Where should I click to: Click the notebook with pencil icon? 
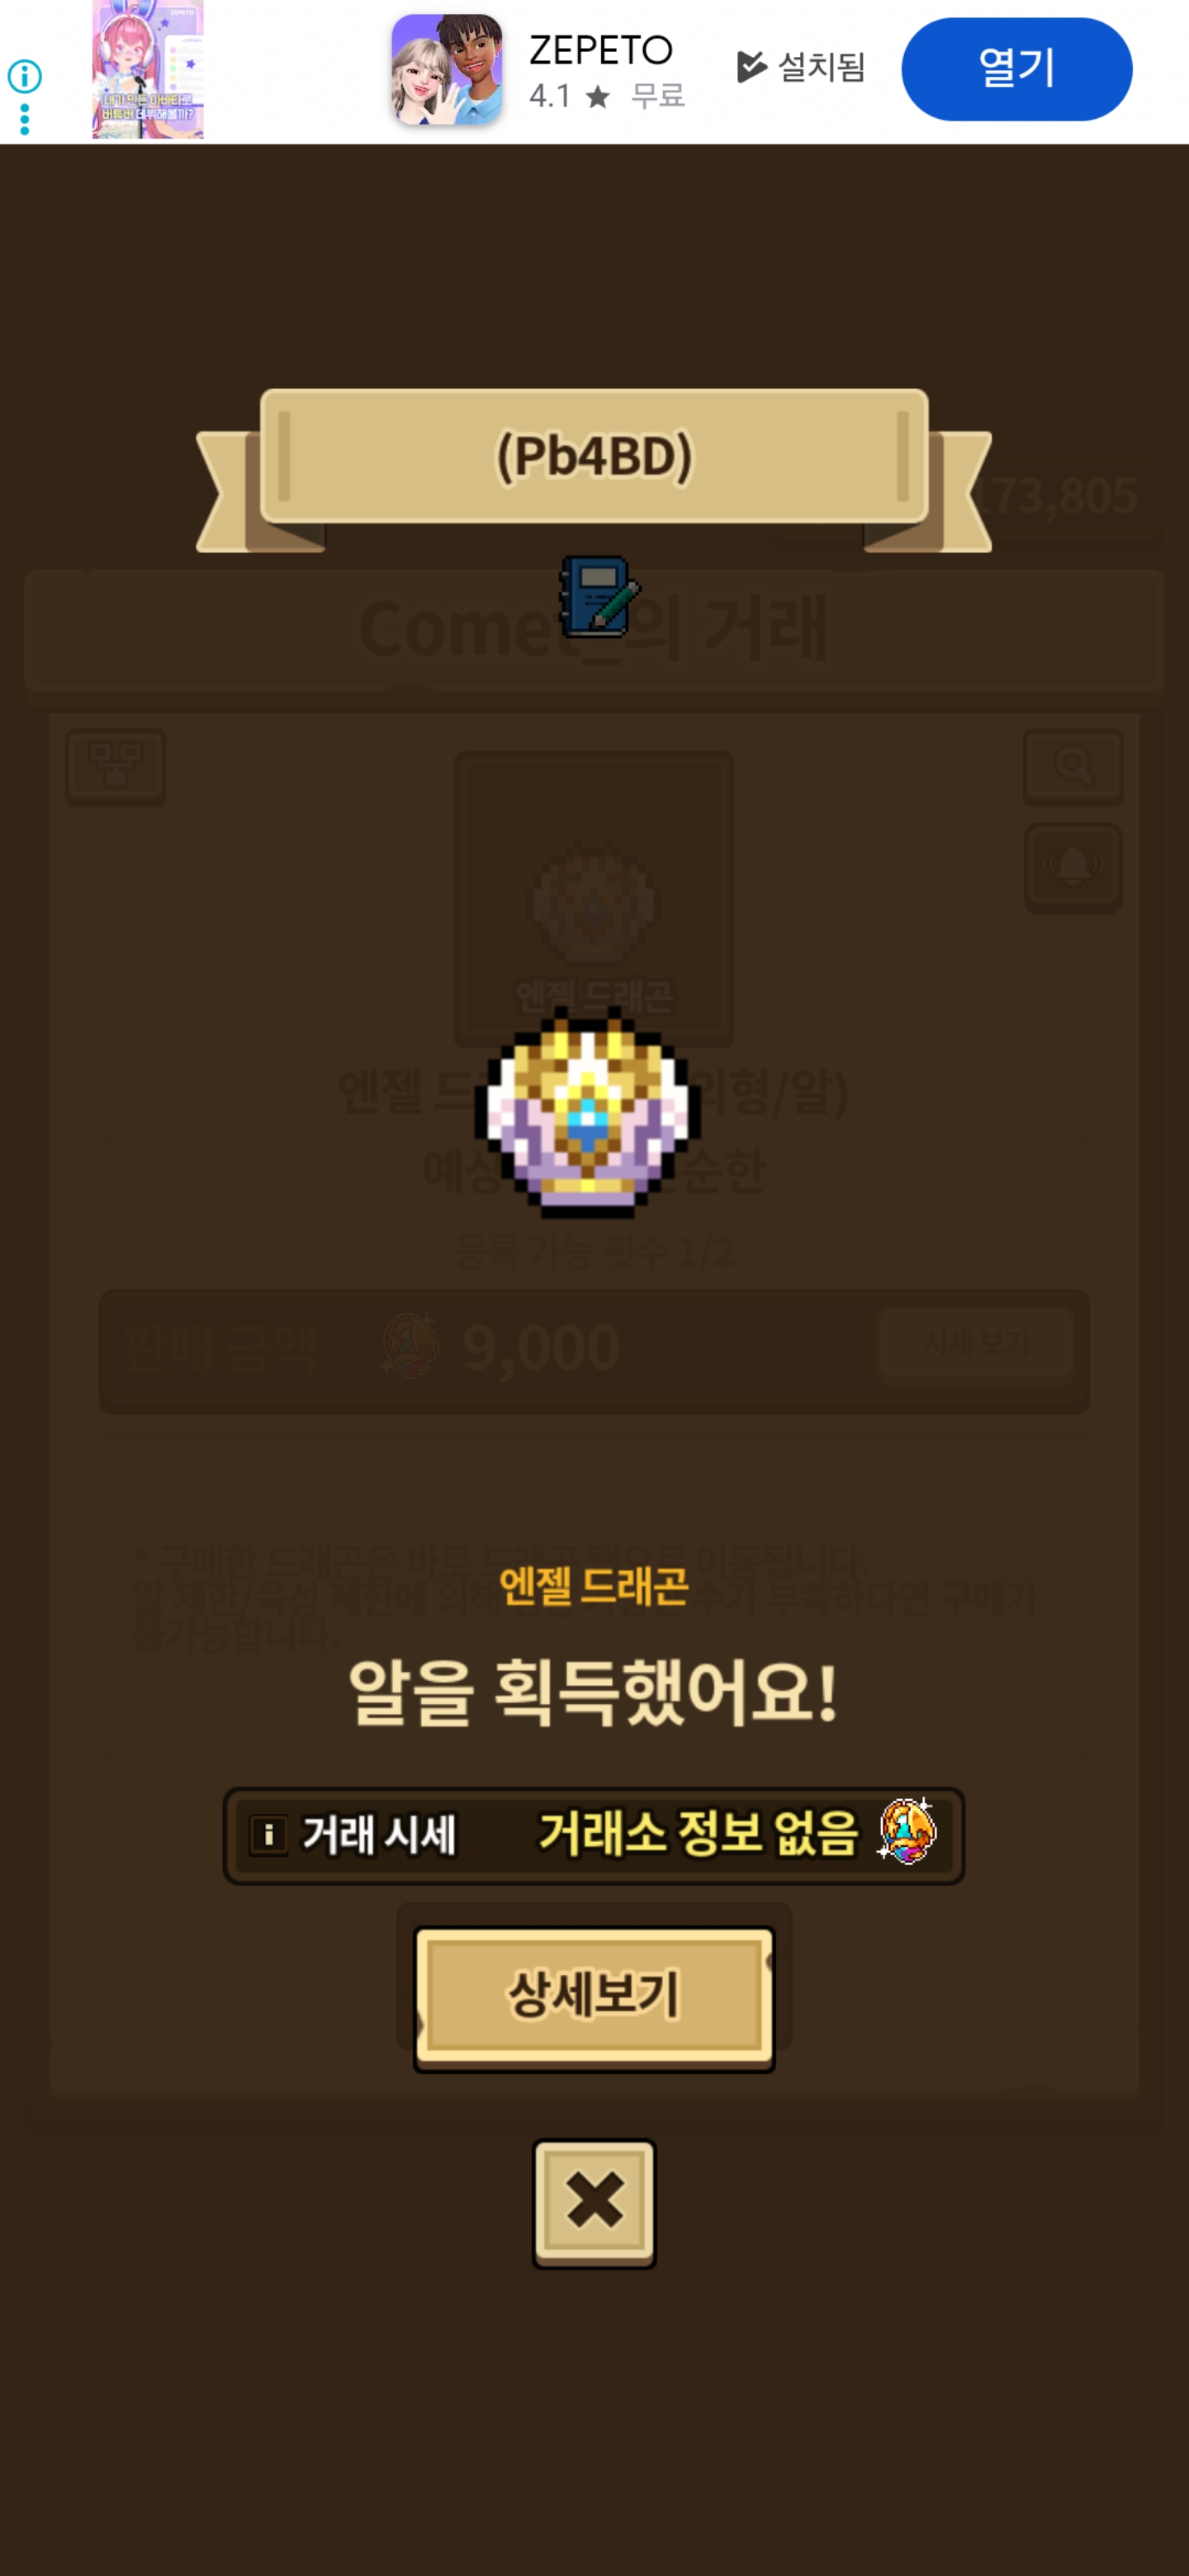click(598, 596)
